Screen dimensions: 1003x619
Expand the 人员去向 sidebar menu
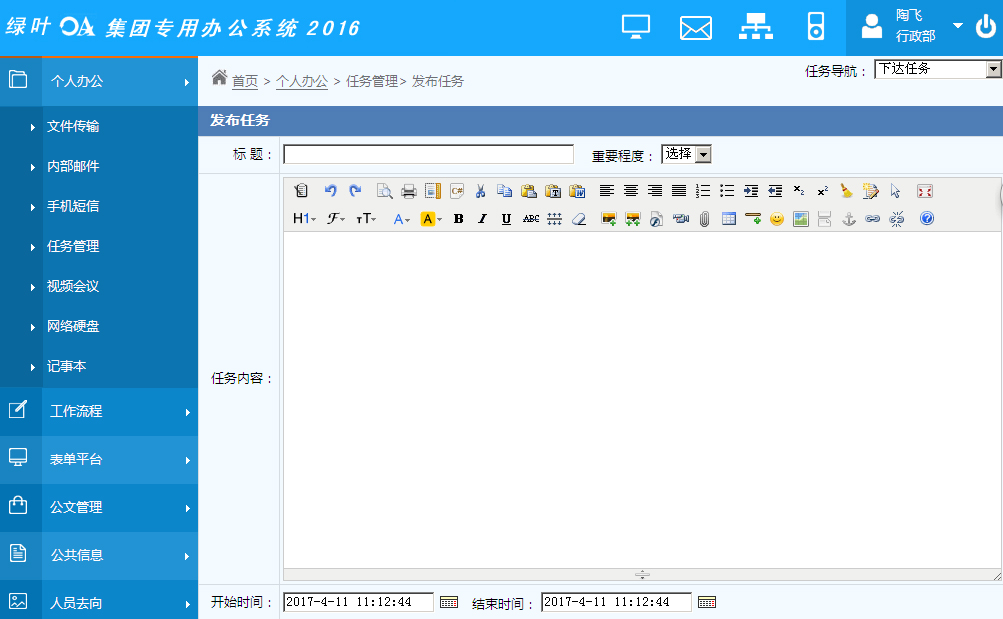[x=99, y=602]
